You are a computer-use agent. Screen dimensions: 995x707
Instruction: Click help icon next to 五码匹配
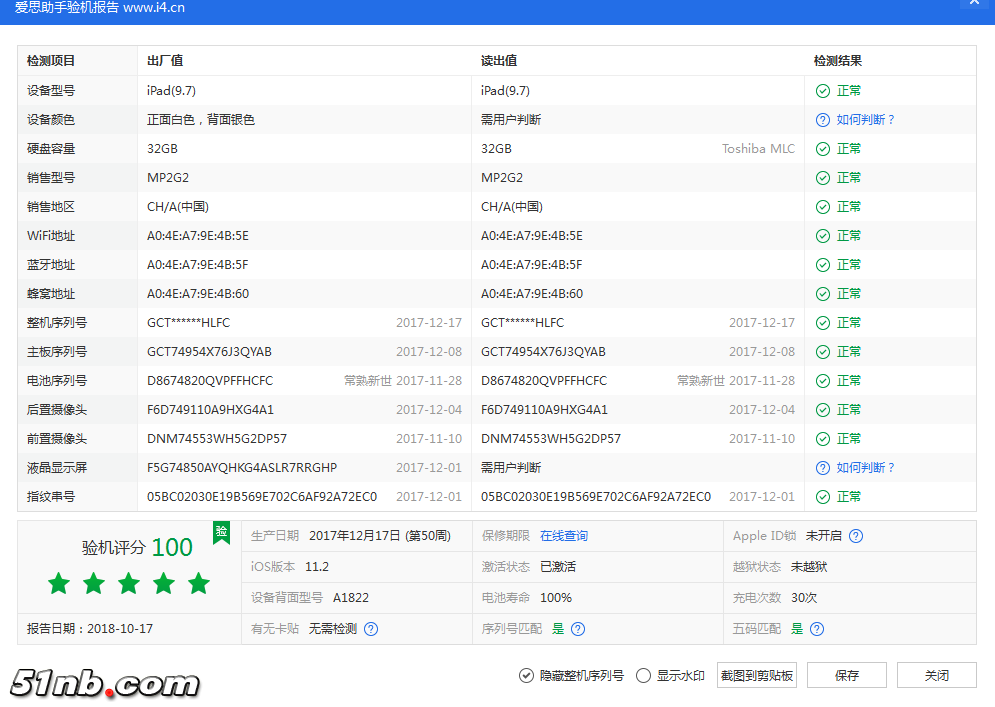(x=817, y=629)
